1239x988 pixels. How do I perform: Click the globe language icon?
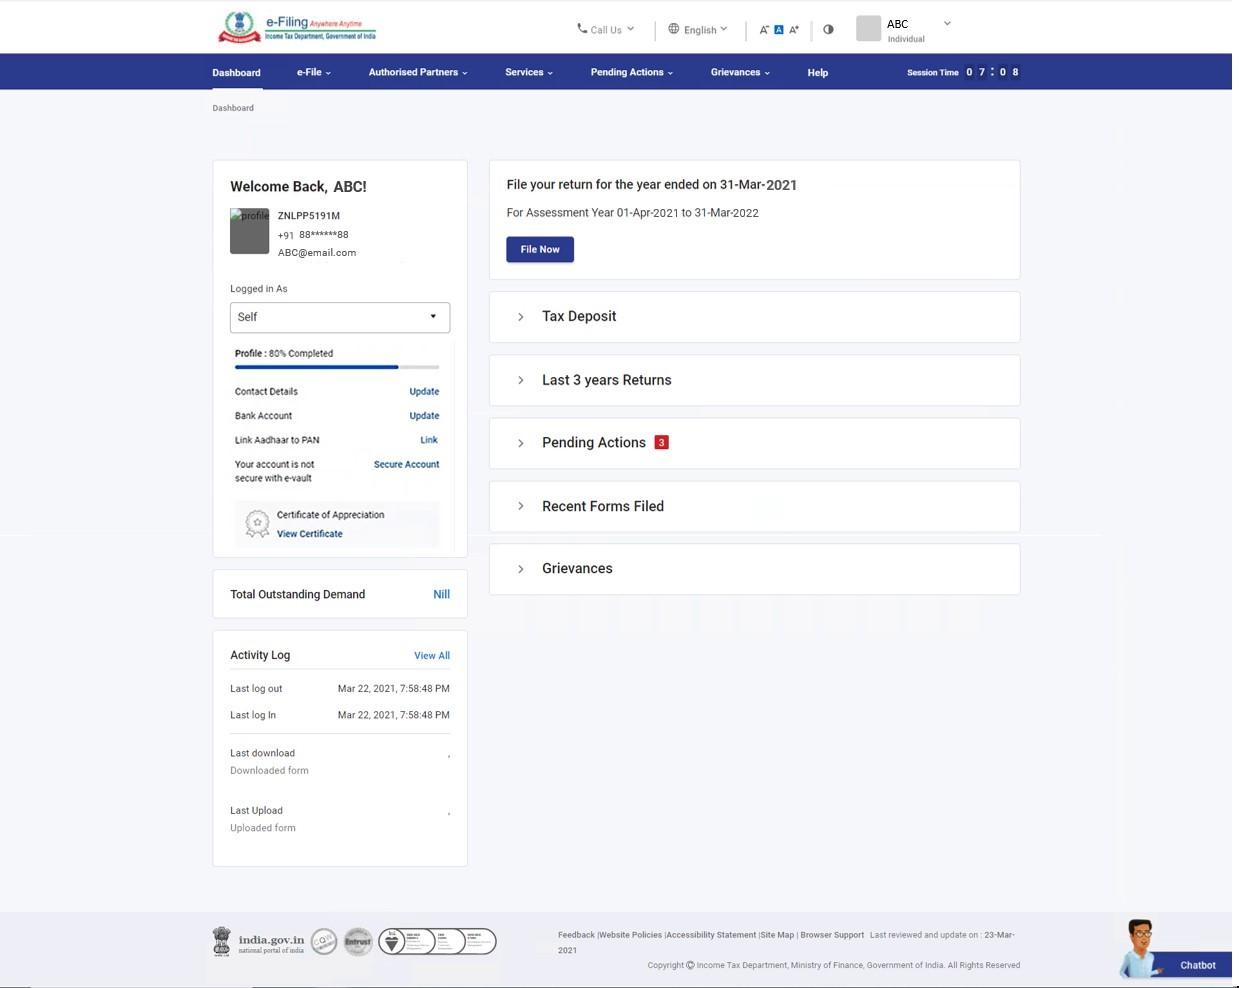(x=674, y=29)
